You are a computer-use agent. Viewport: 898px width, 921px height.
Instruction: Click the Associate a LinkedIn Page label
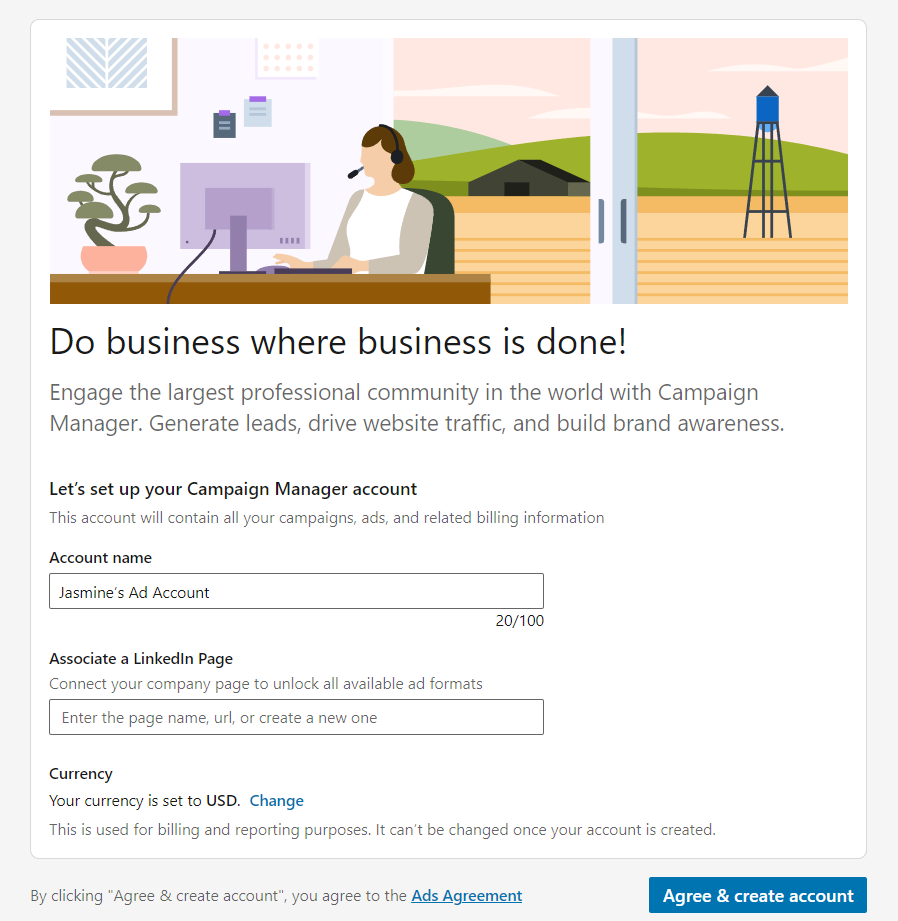[x=141, y=658]
